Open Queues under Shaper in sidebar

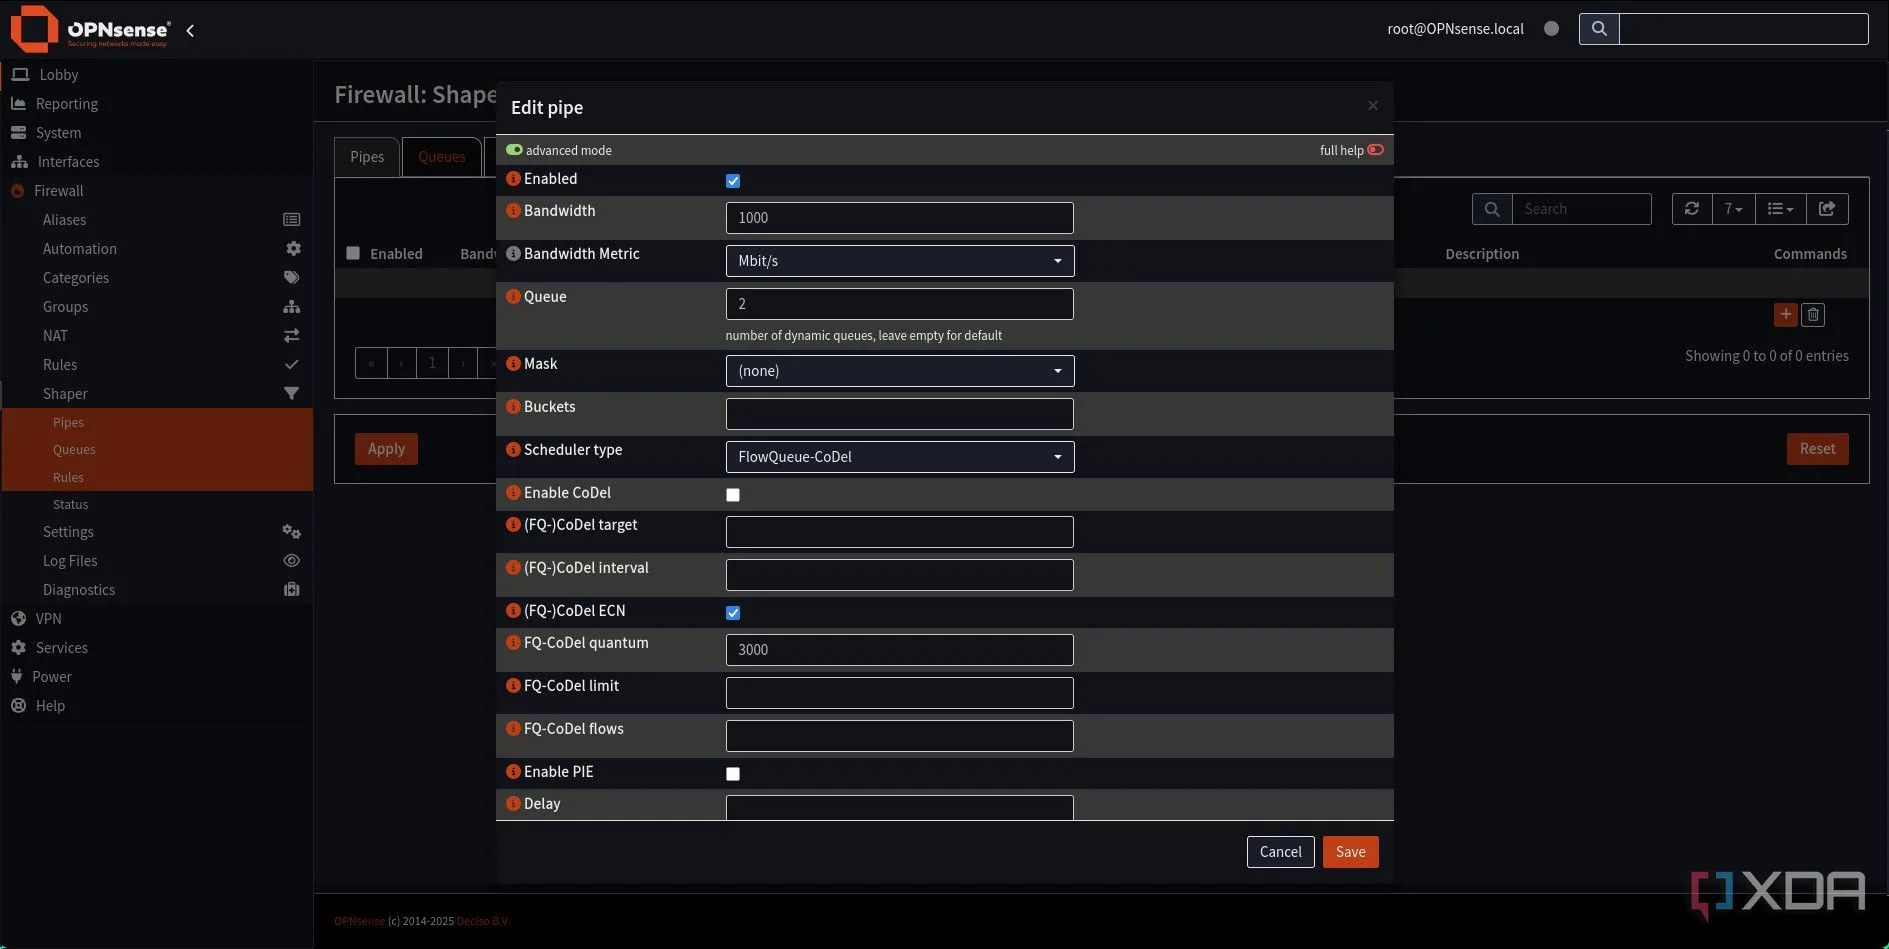[74, 450]
